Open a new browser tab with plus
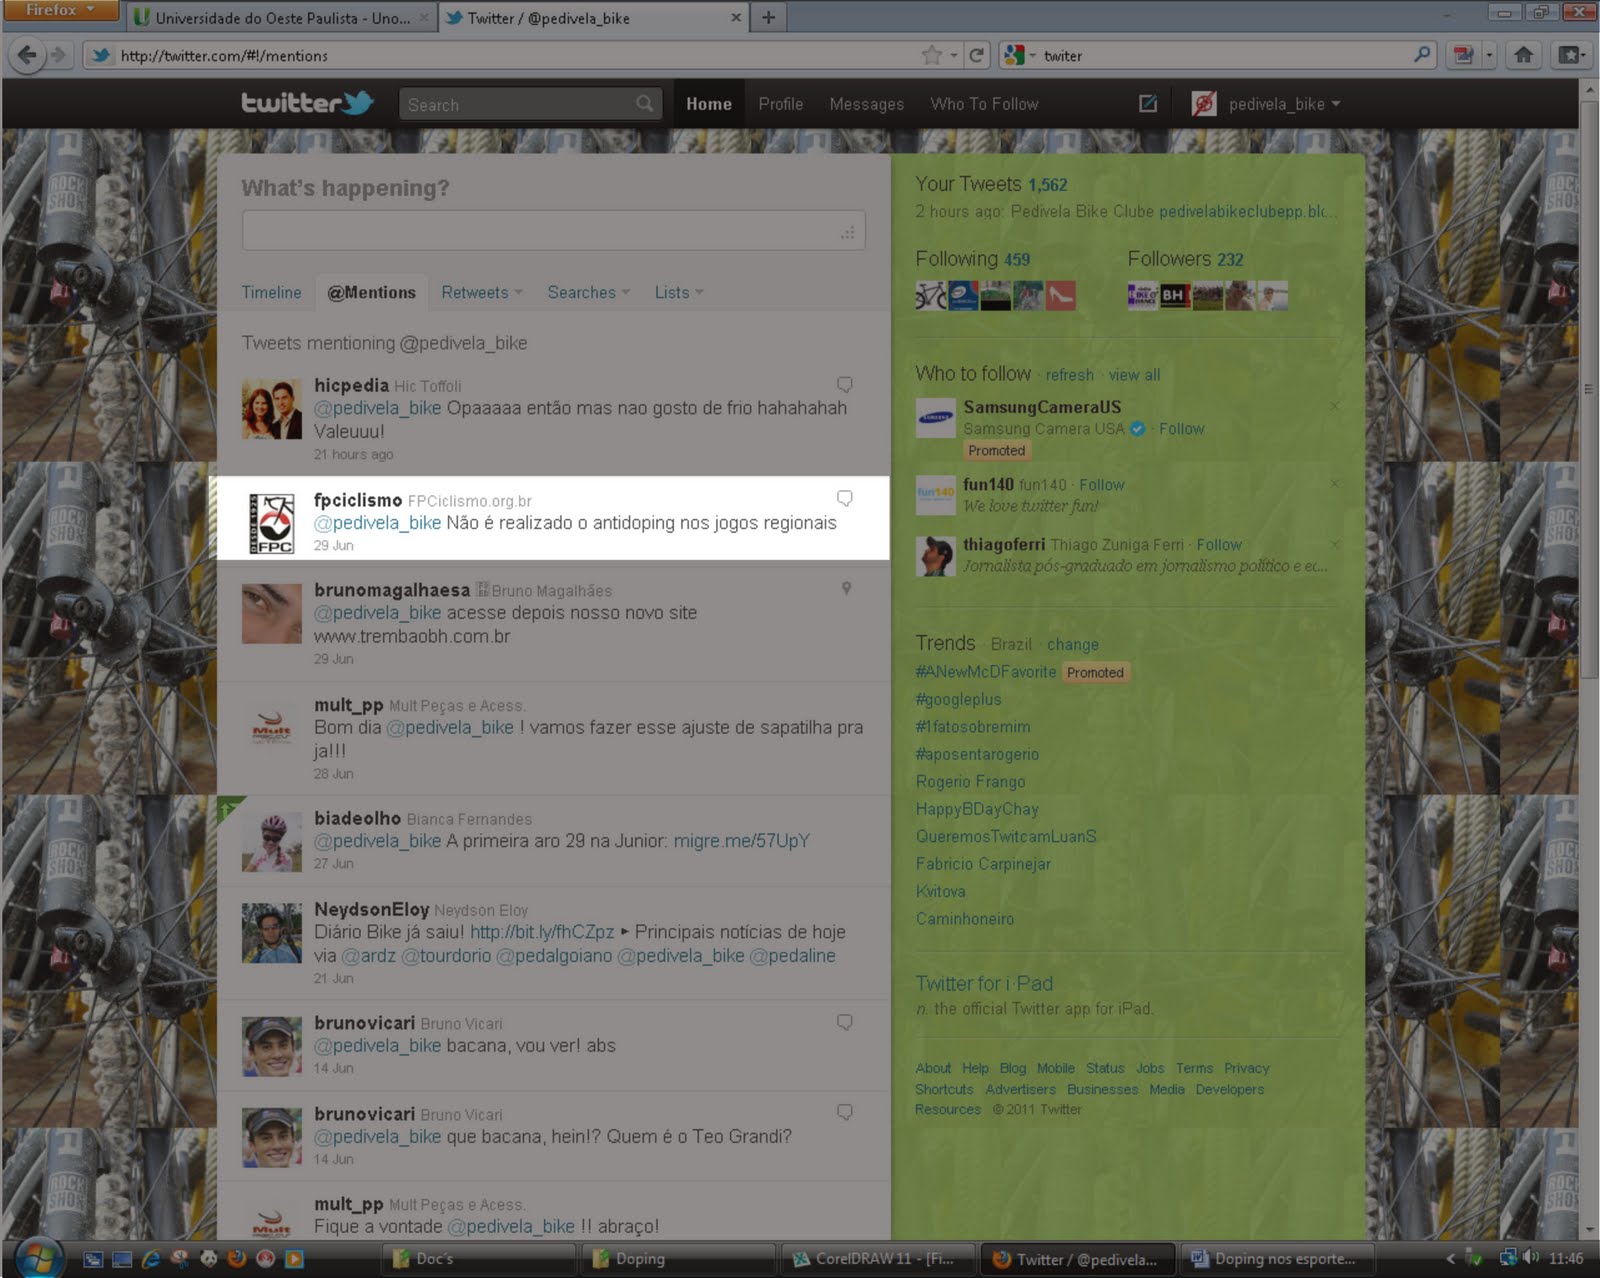The height and width of the screenshot is (1278, 1600). tap(768, 17)
